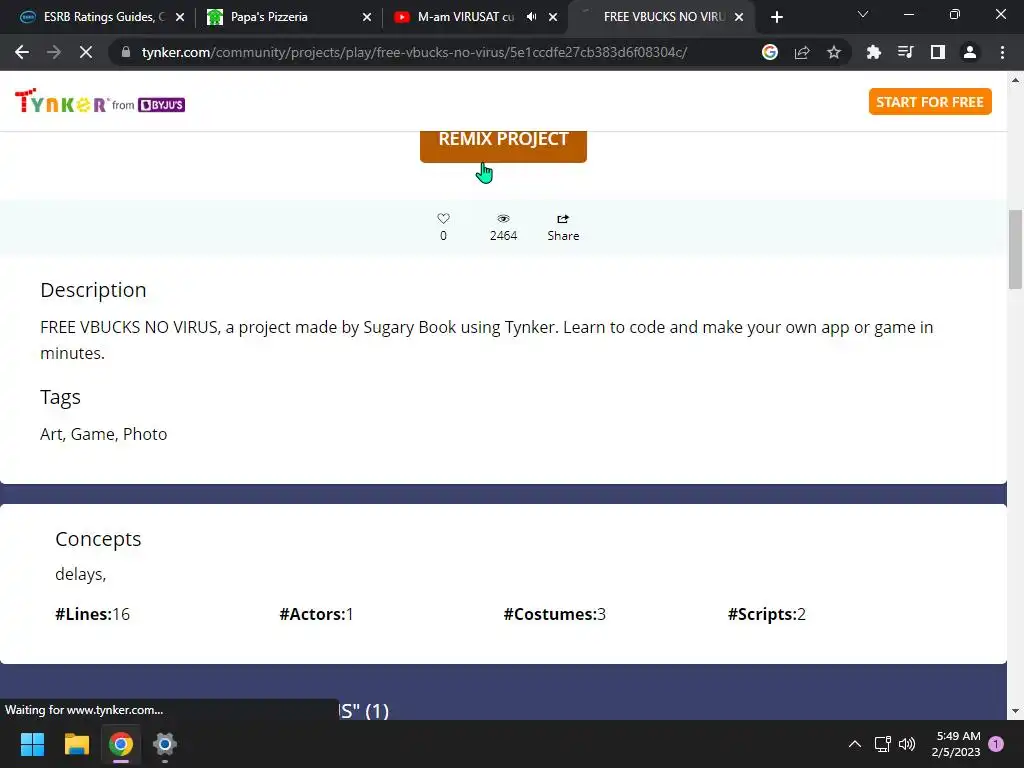Click the Share arrow icon
The image size is (1024, 768).
pos(563,218)
